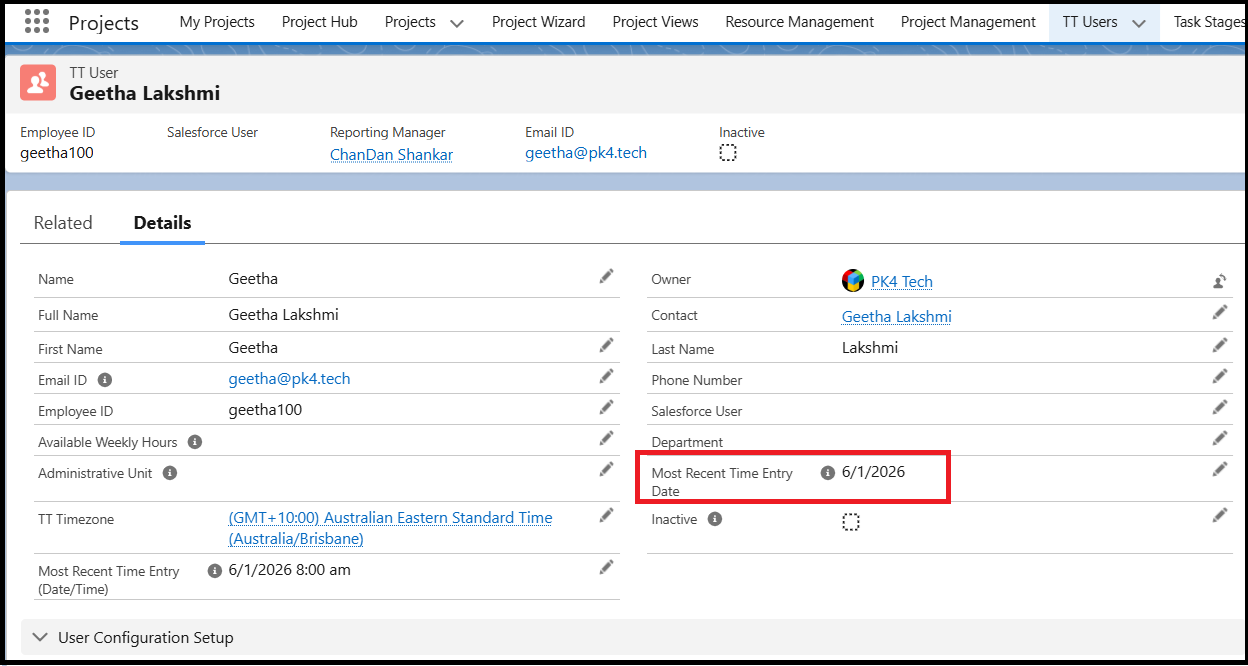
Task: Click the geetha100 Employee ID in header
Action: tap(57, 153)
